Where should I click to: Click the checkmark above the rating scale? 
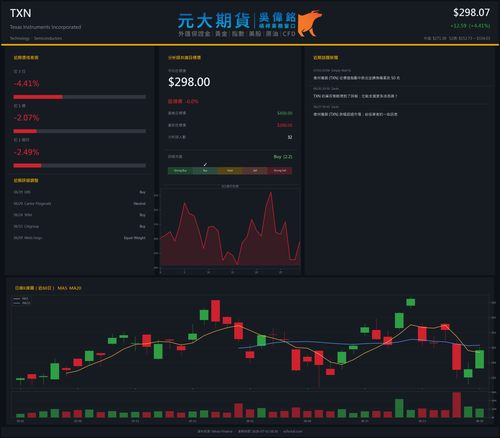tap(205, 164)
